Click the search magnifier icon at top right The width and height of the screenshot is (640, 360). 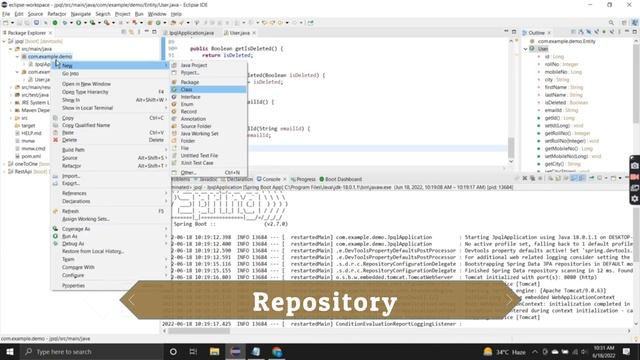[611, 22]
